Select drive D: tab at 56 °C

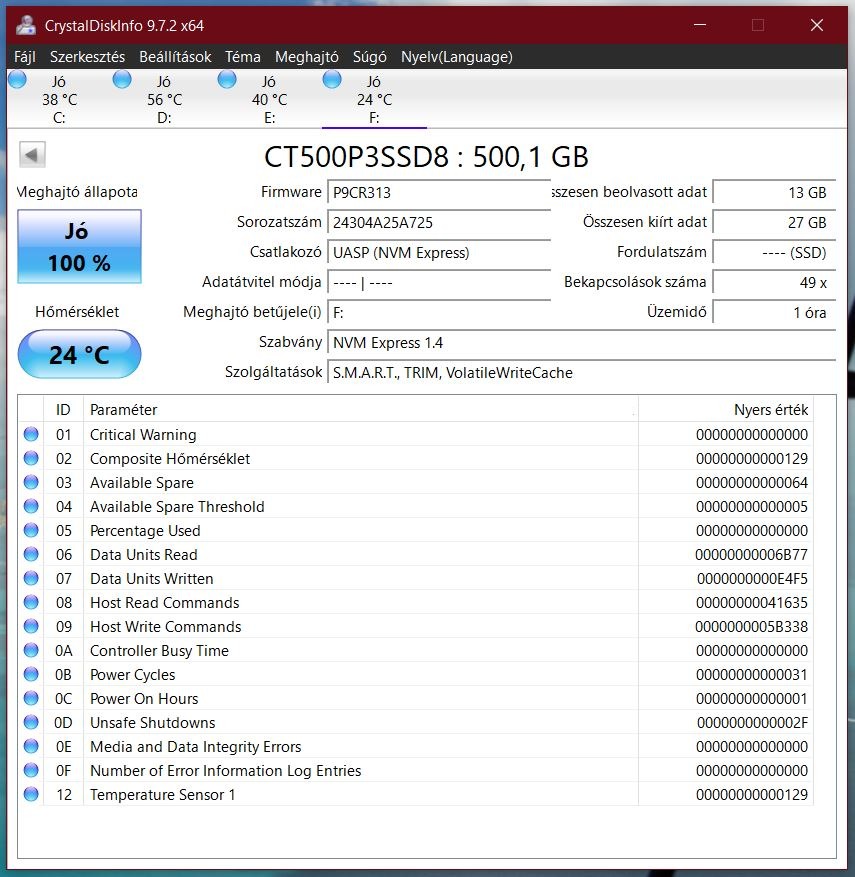pyautogui.click(x=164, y=99)
